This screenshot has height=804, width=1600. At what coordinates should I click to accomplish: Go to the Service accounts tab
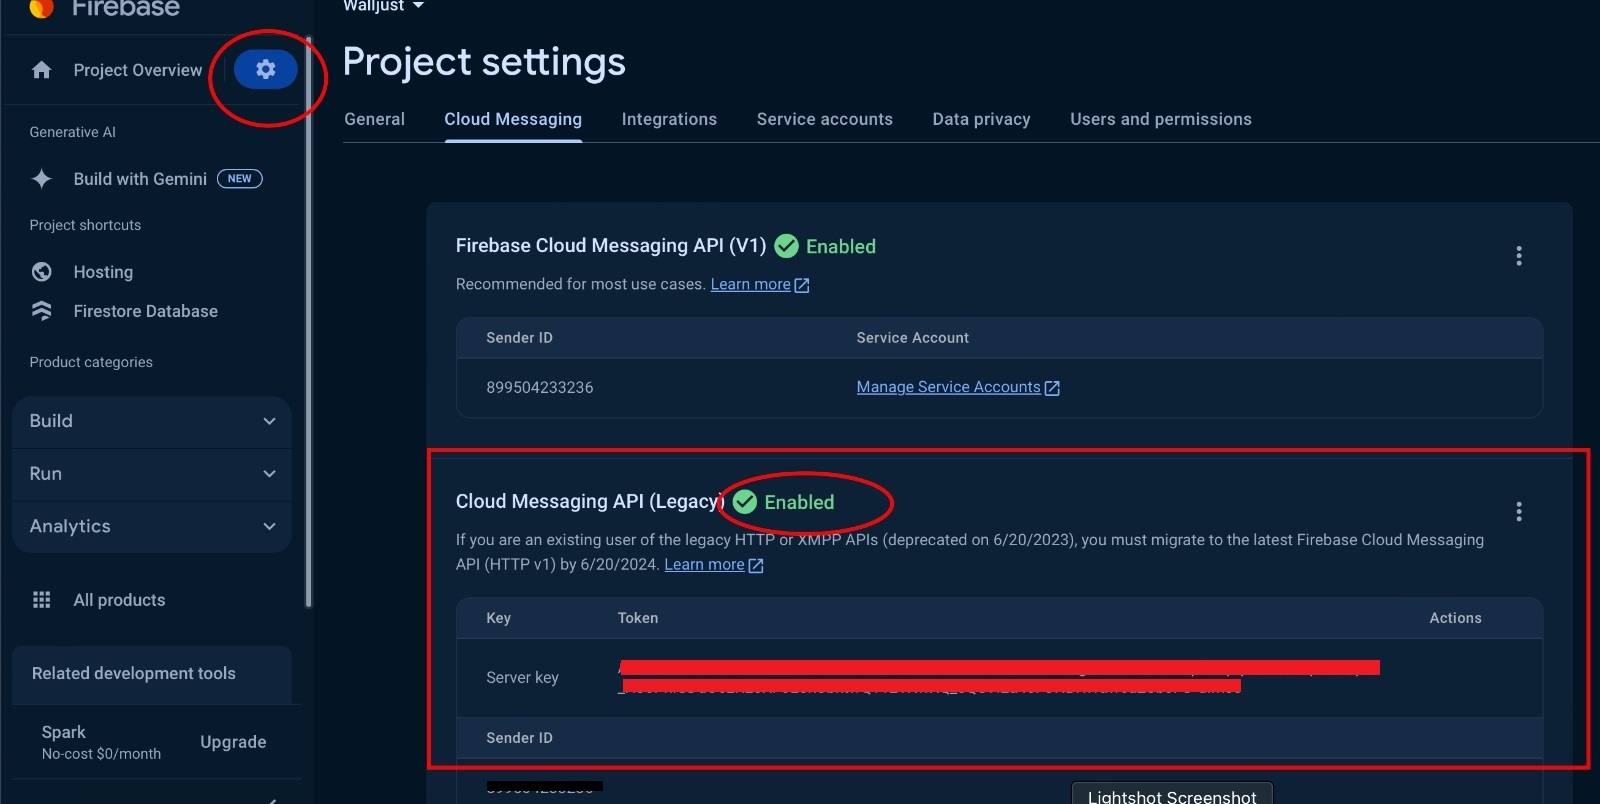[825, 119]
